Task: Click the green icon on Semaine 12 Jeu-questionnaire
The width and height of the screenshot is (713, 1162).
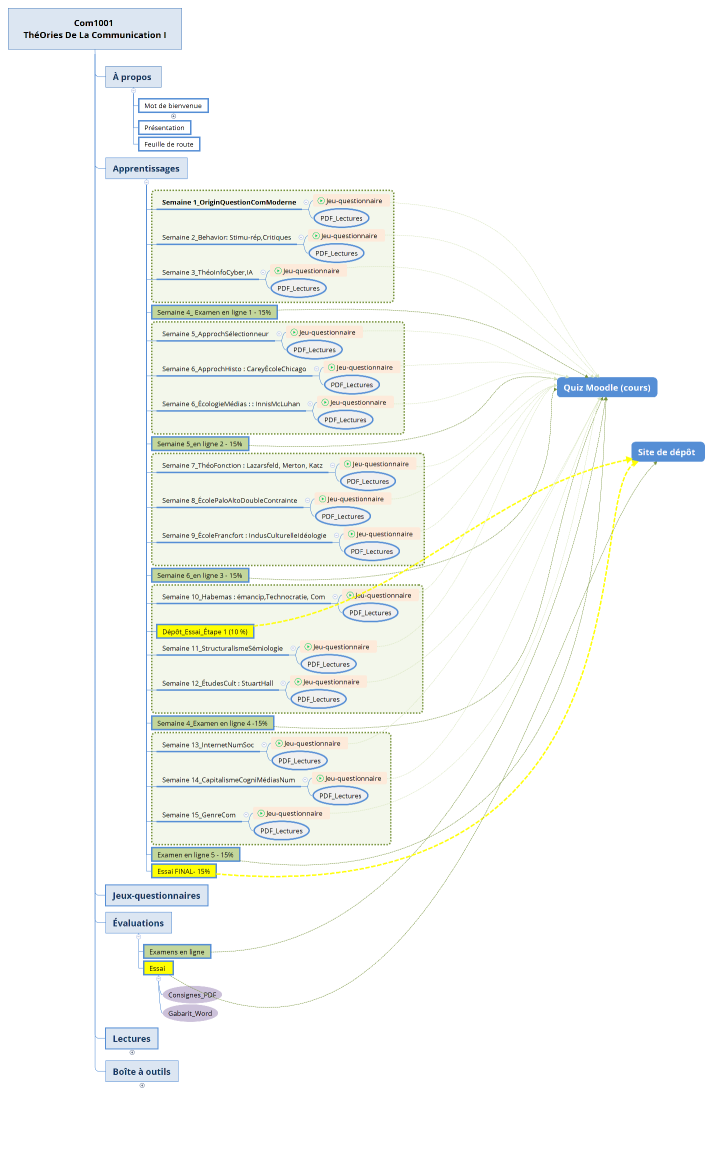Action: (x=299, y=682)
